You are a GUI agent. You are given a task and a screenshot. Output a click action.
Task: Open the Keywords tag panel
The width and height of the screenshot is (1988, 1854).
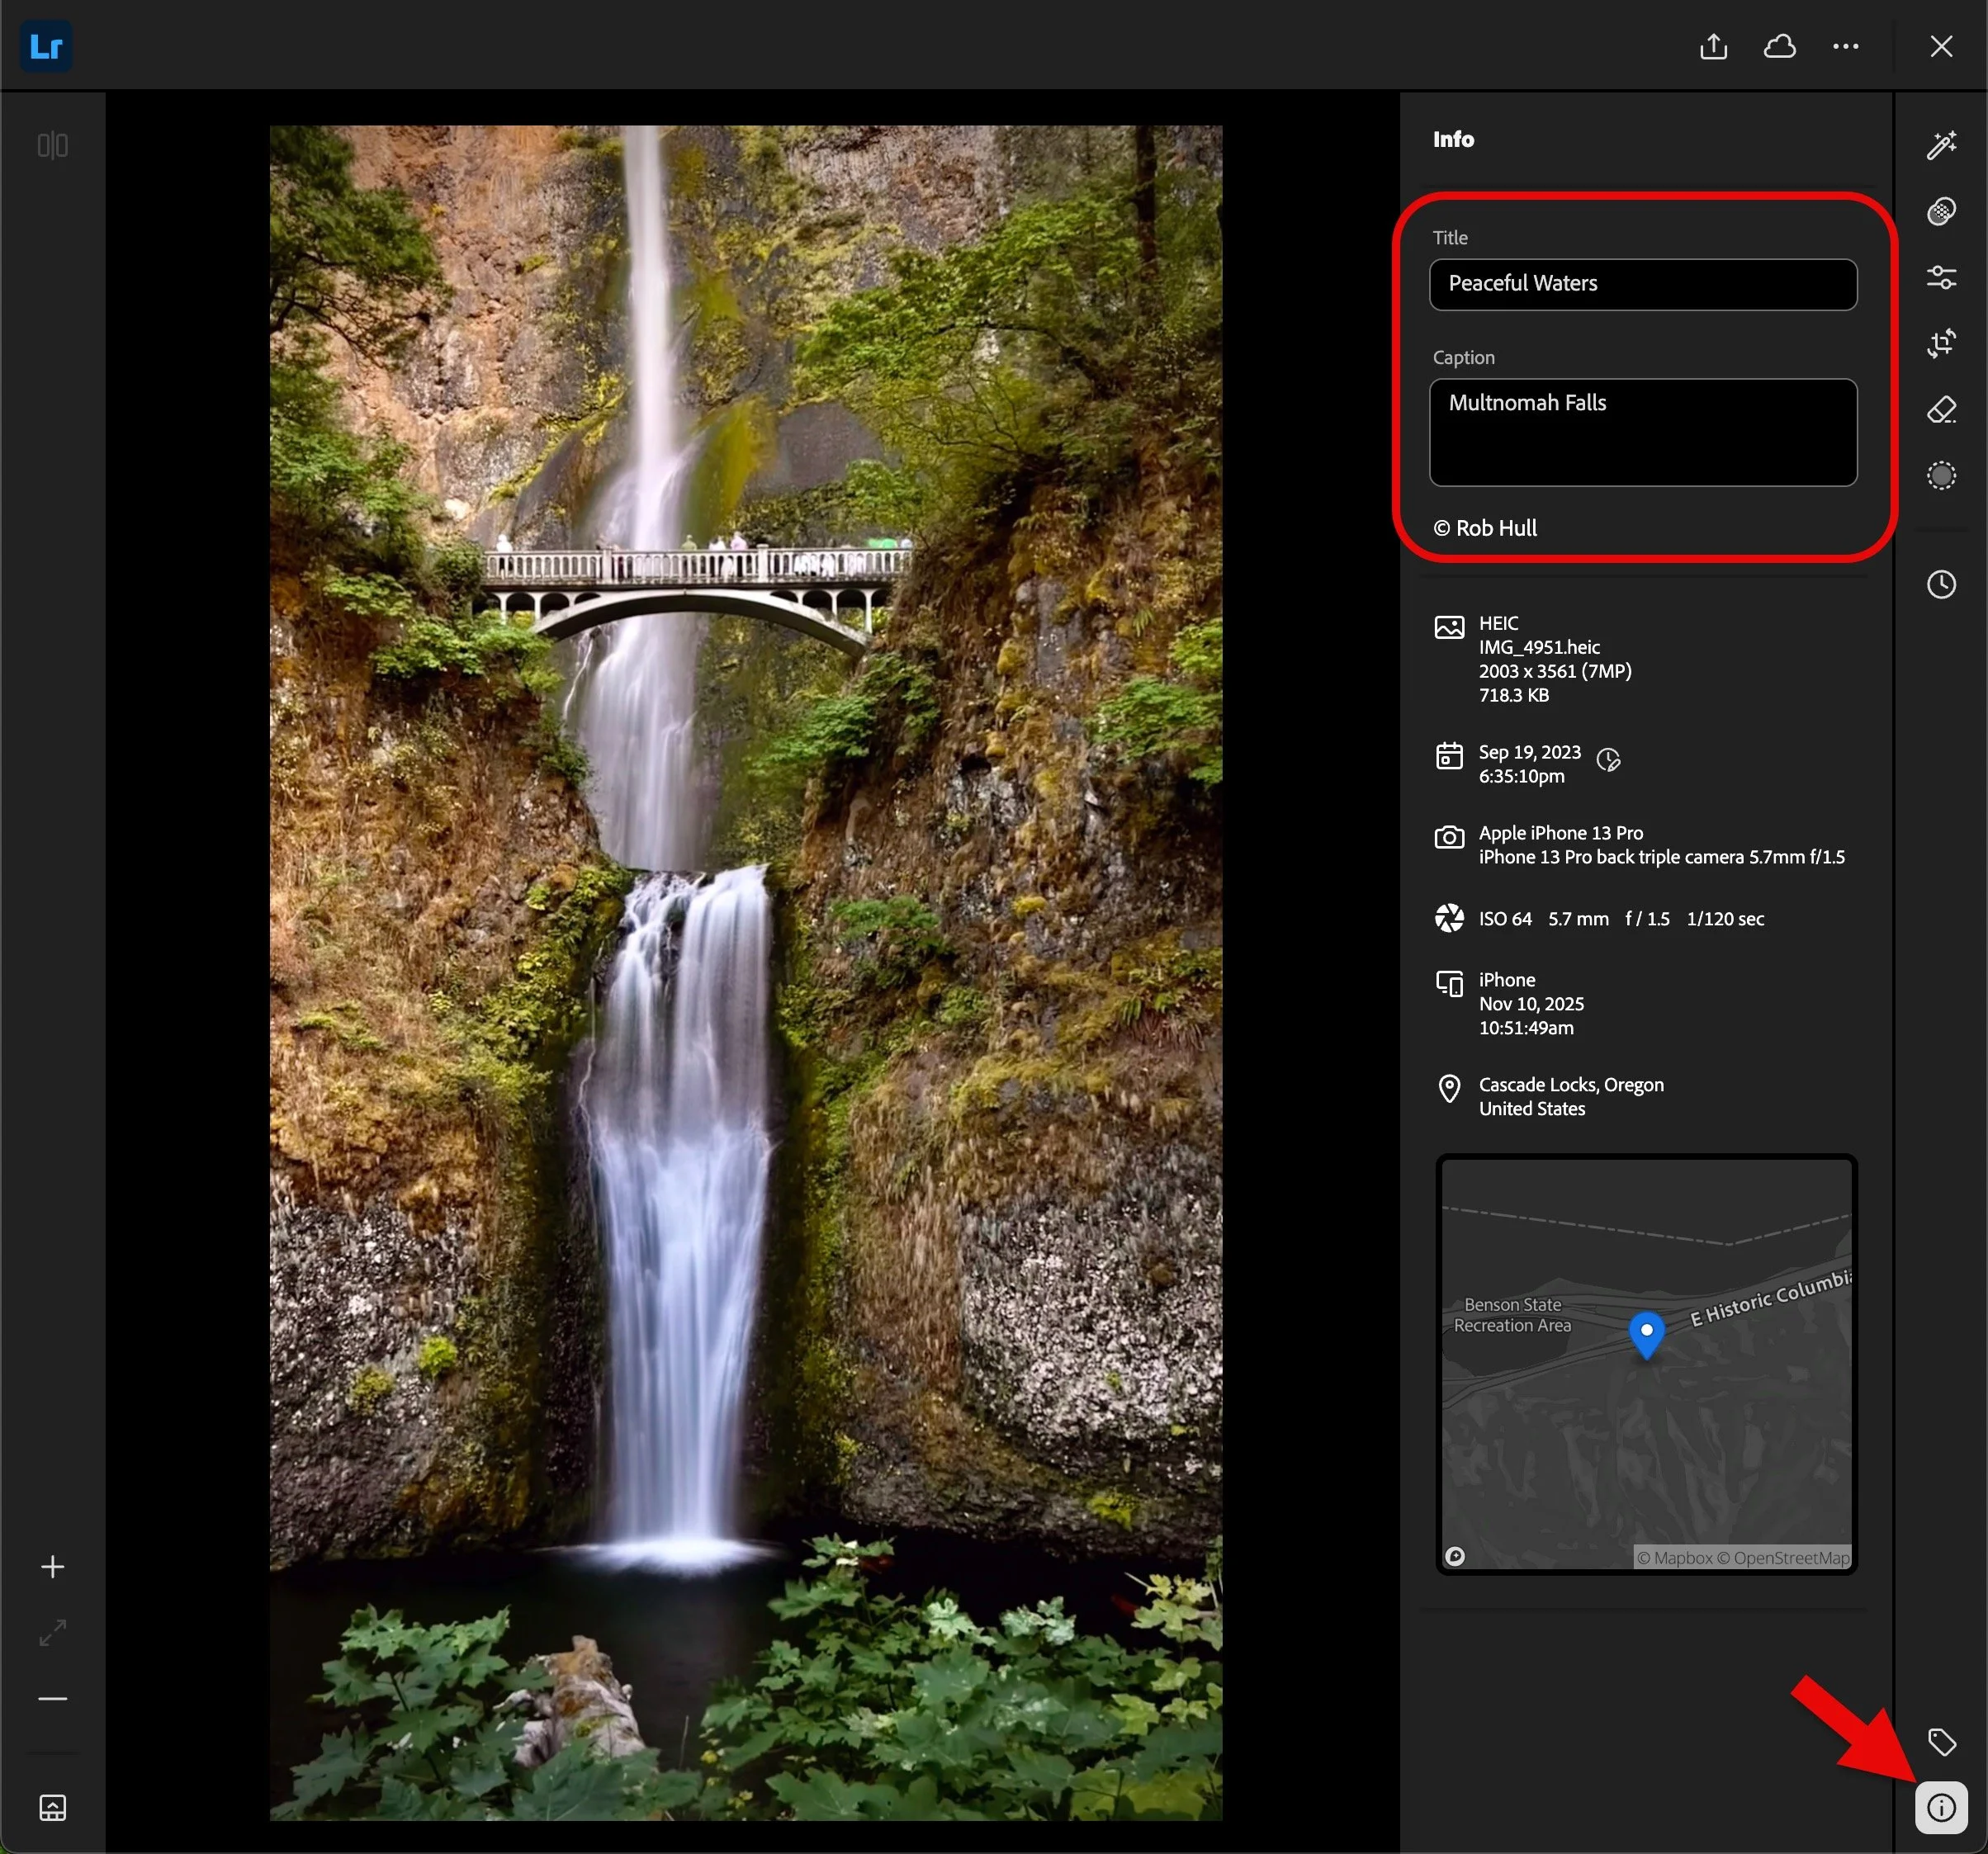[1940, 1741]
